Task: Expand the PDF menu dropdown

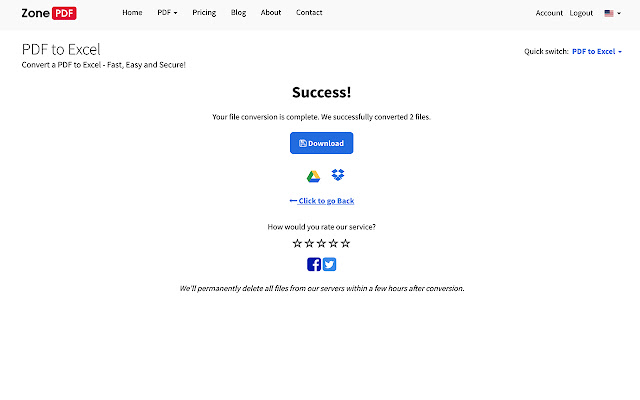Action: (167, 13)
